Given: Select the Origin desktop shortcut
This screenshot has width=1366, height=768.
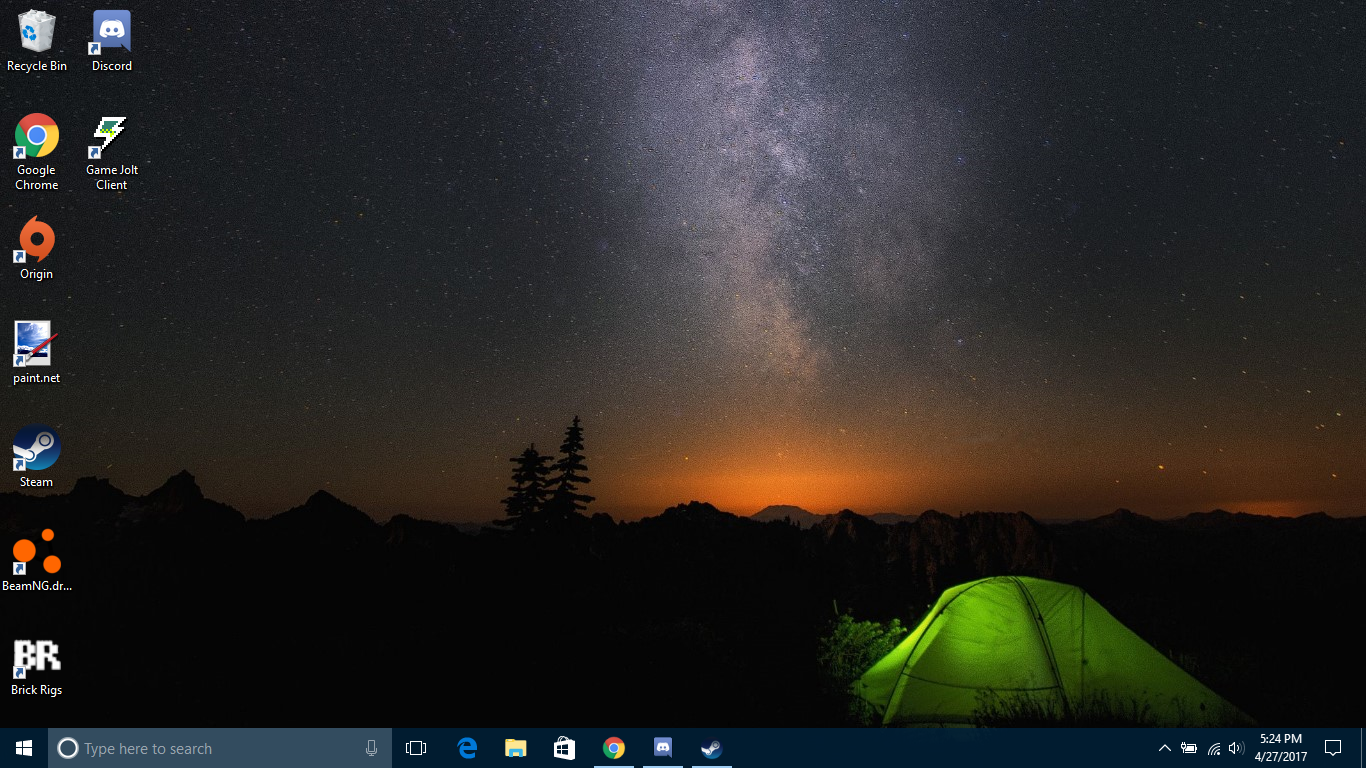Looking at the screenshot, I should click(37, 248).
